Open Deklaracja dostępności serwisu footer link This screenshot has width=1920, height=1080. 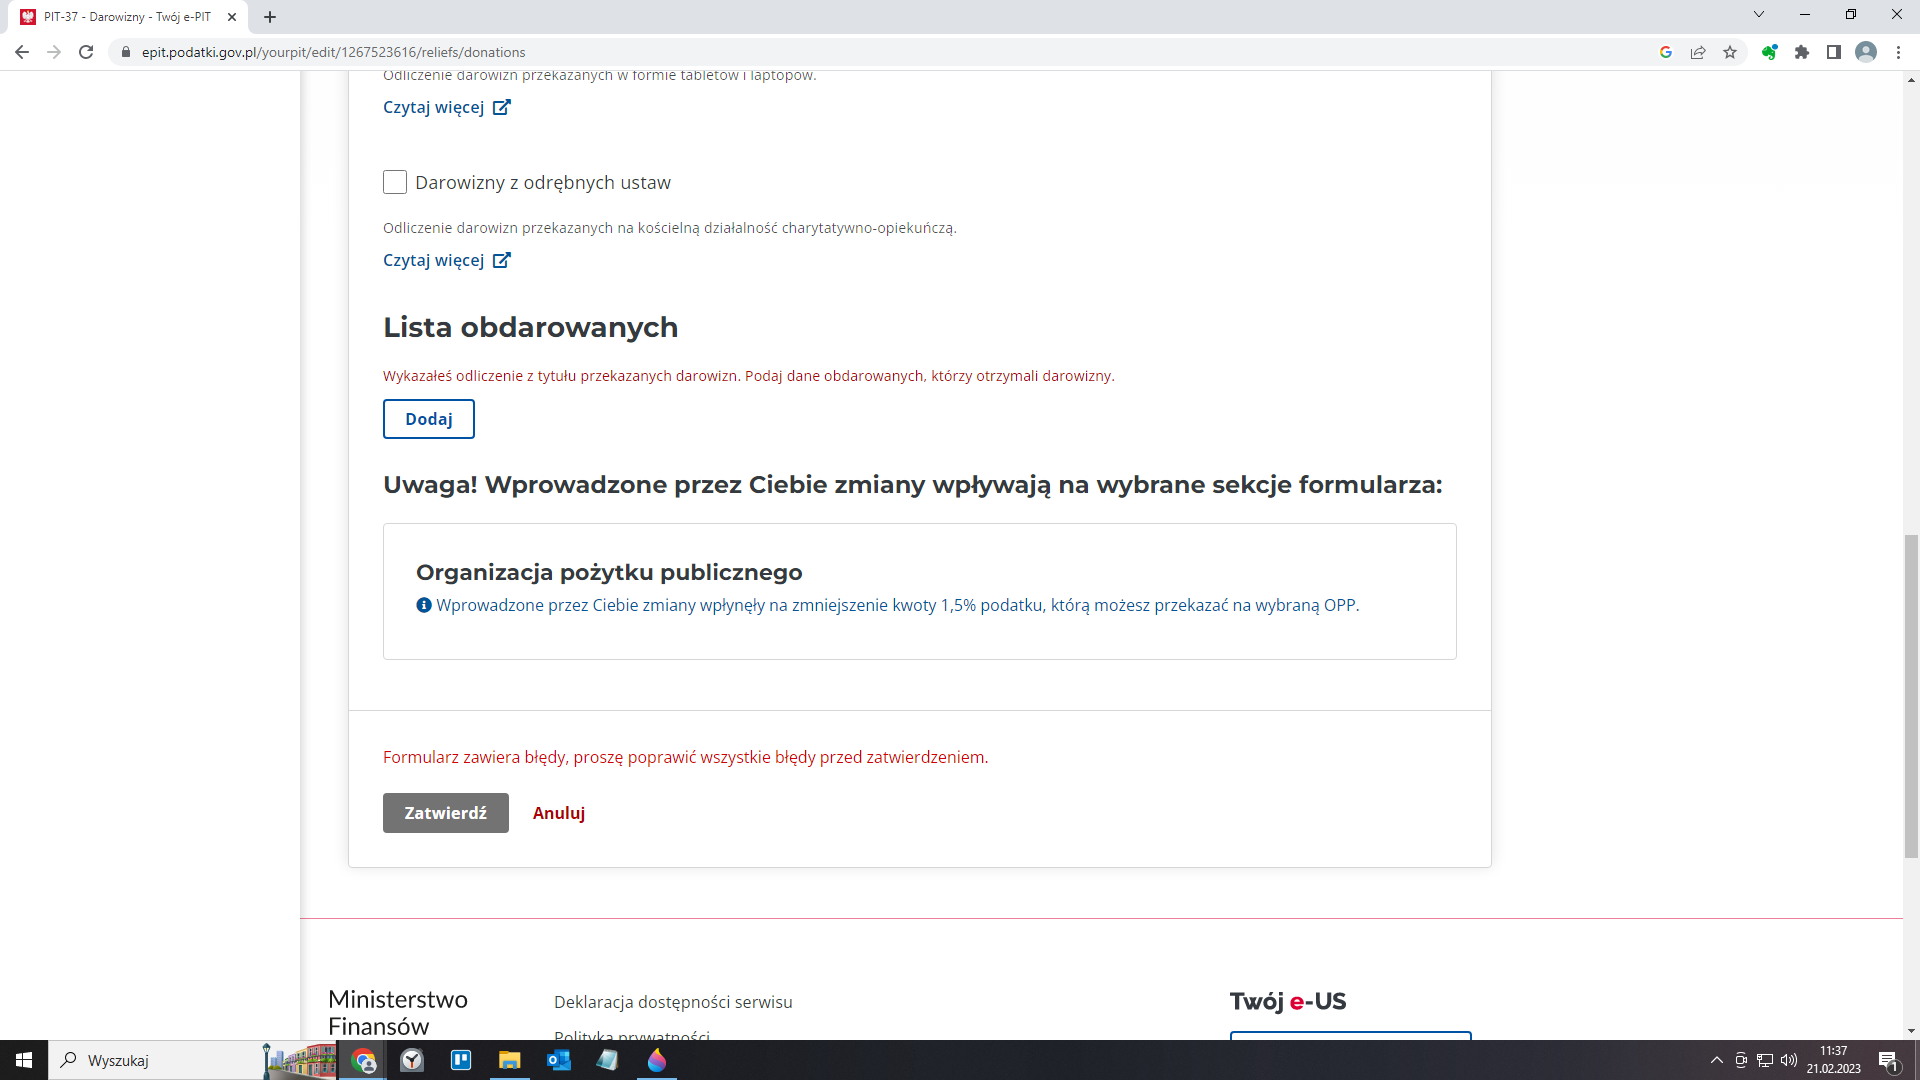coord(673,1002)
